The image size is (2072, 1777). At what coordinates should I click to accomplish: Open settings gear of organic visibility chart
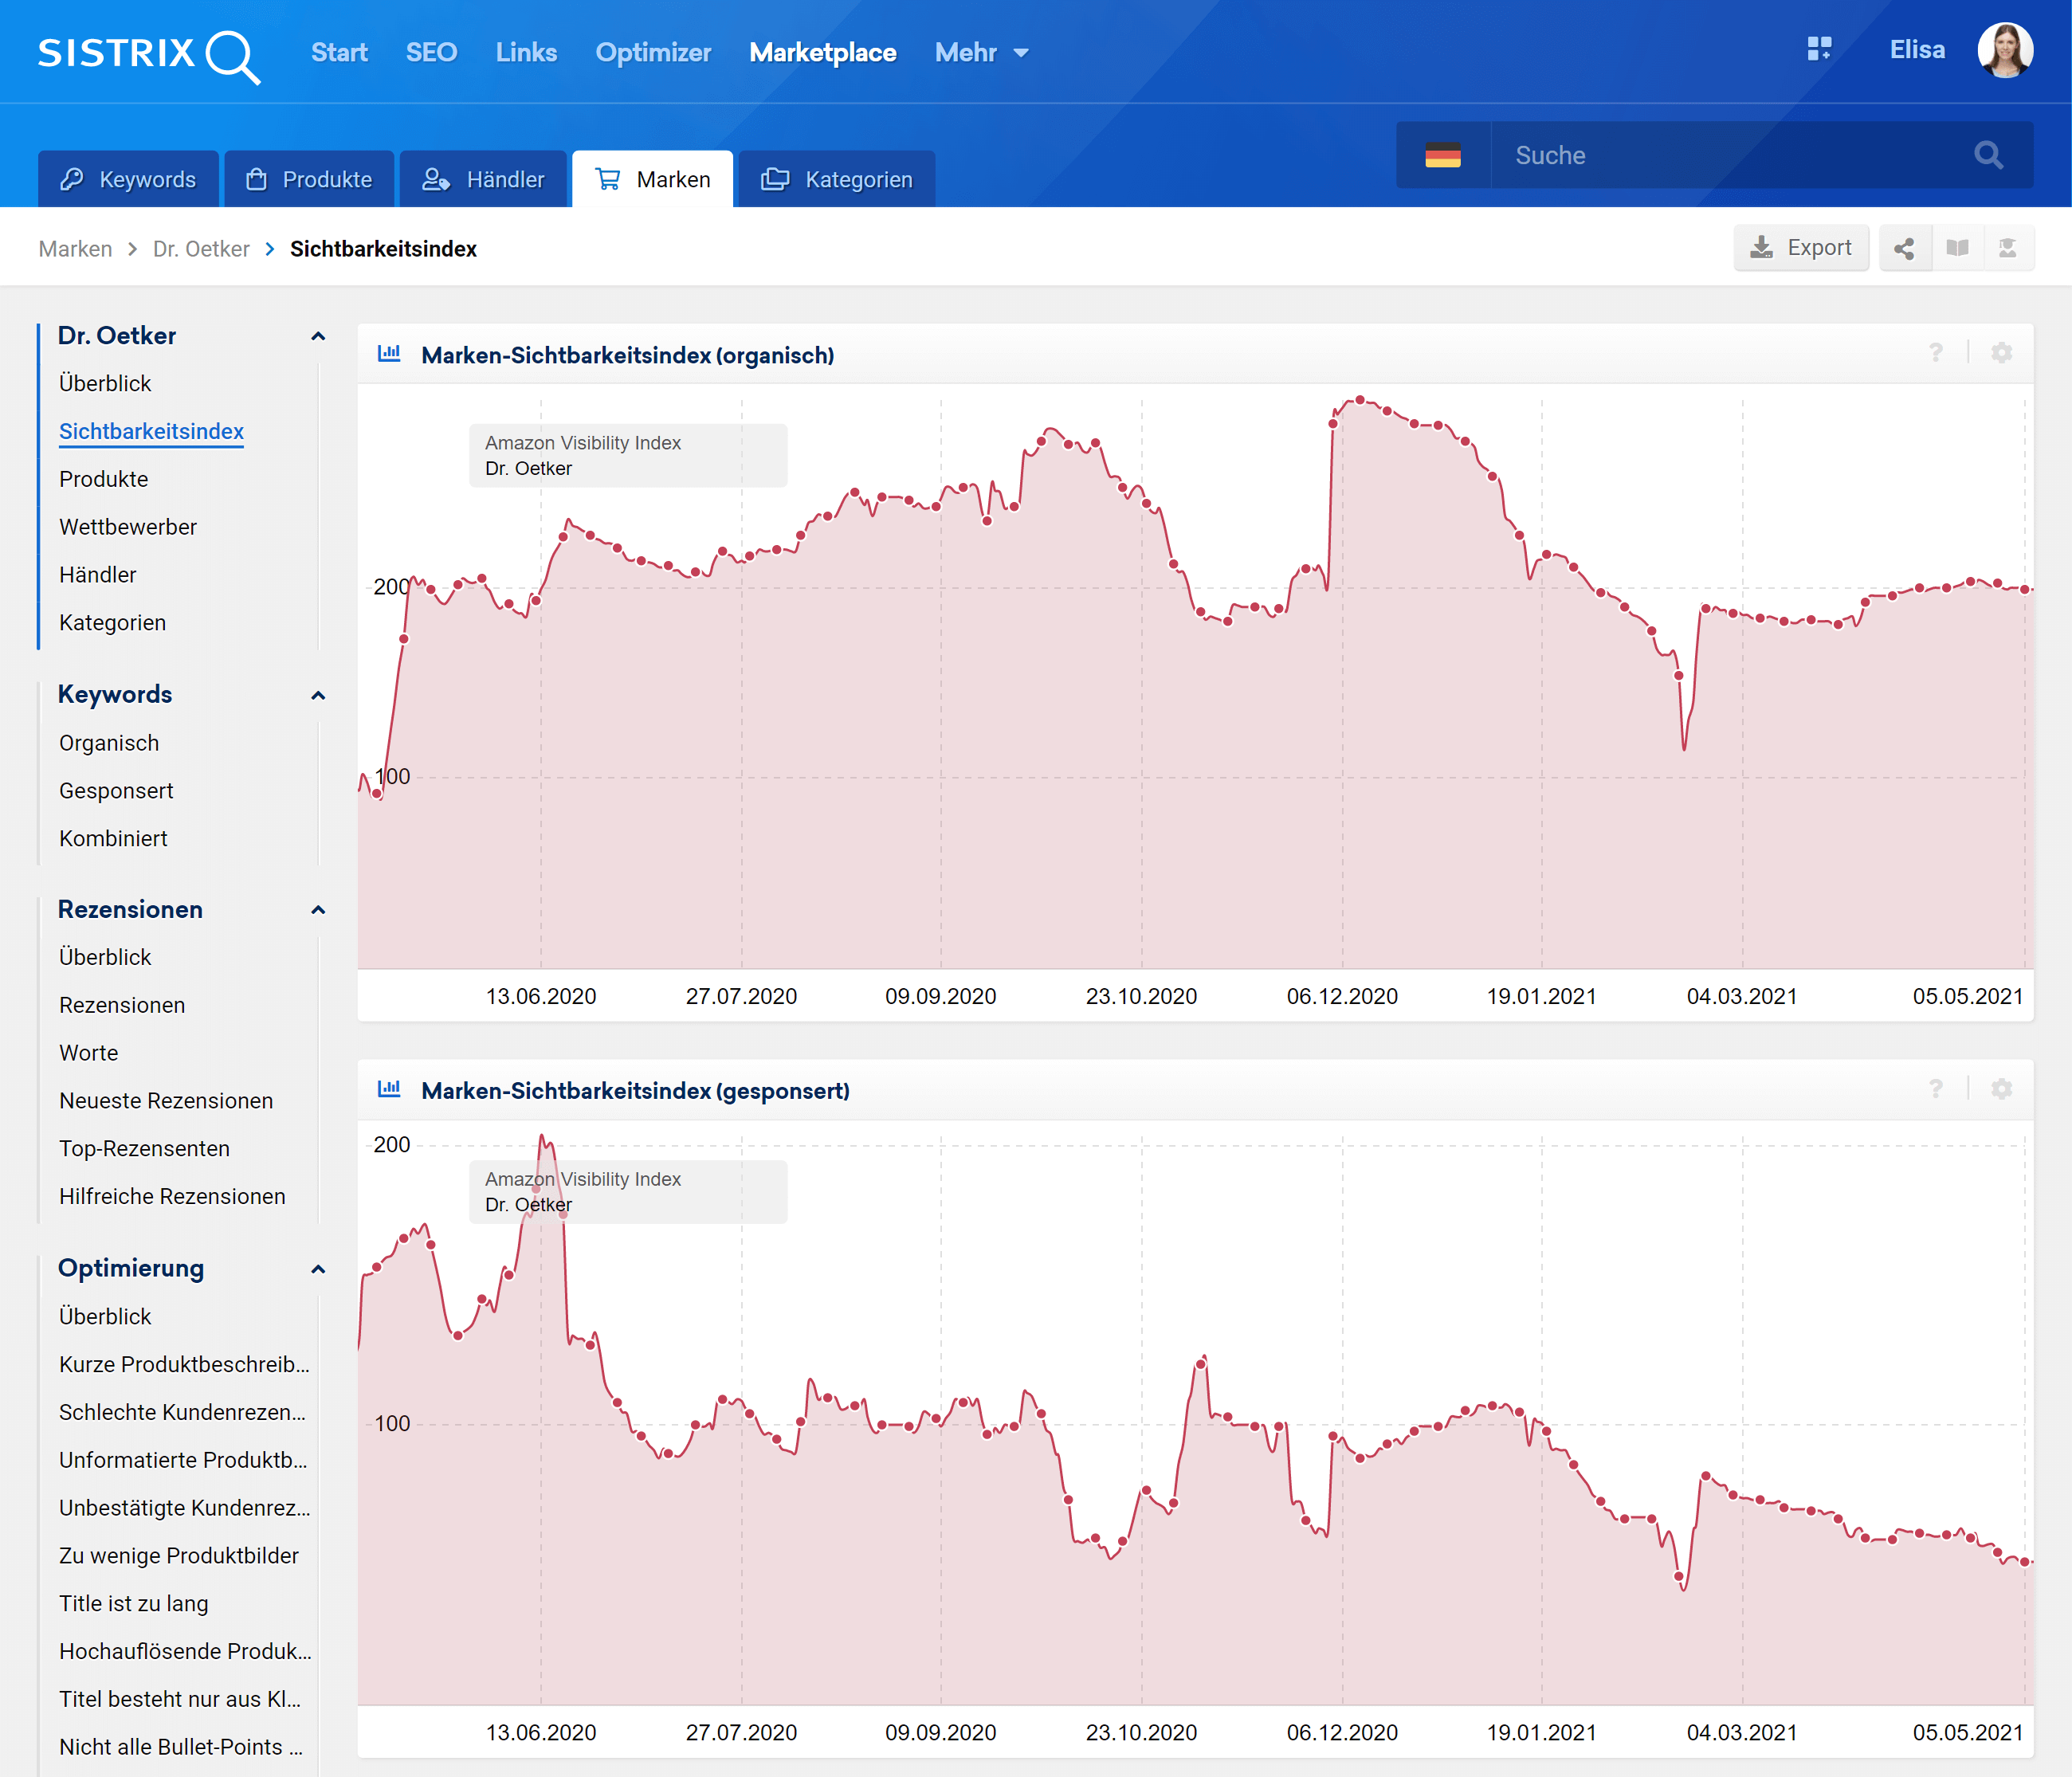coord(2001,353)
